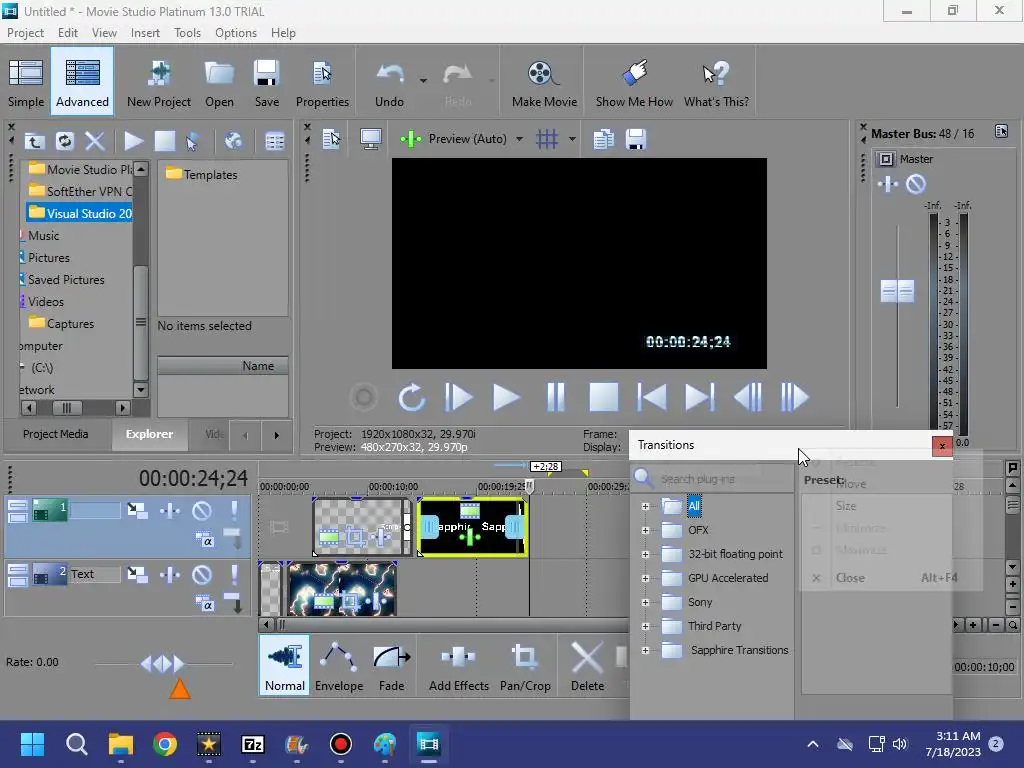Toggle compositing mode on track 1
The height and width of the screenshot is (768, 1024).
point(204,540)
